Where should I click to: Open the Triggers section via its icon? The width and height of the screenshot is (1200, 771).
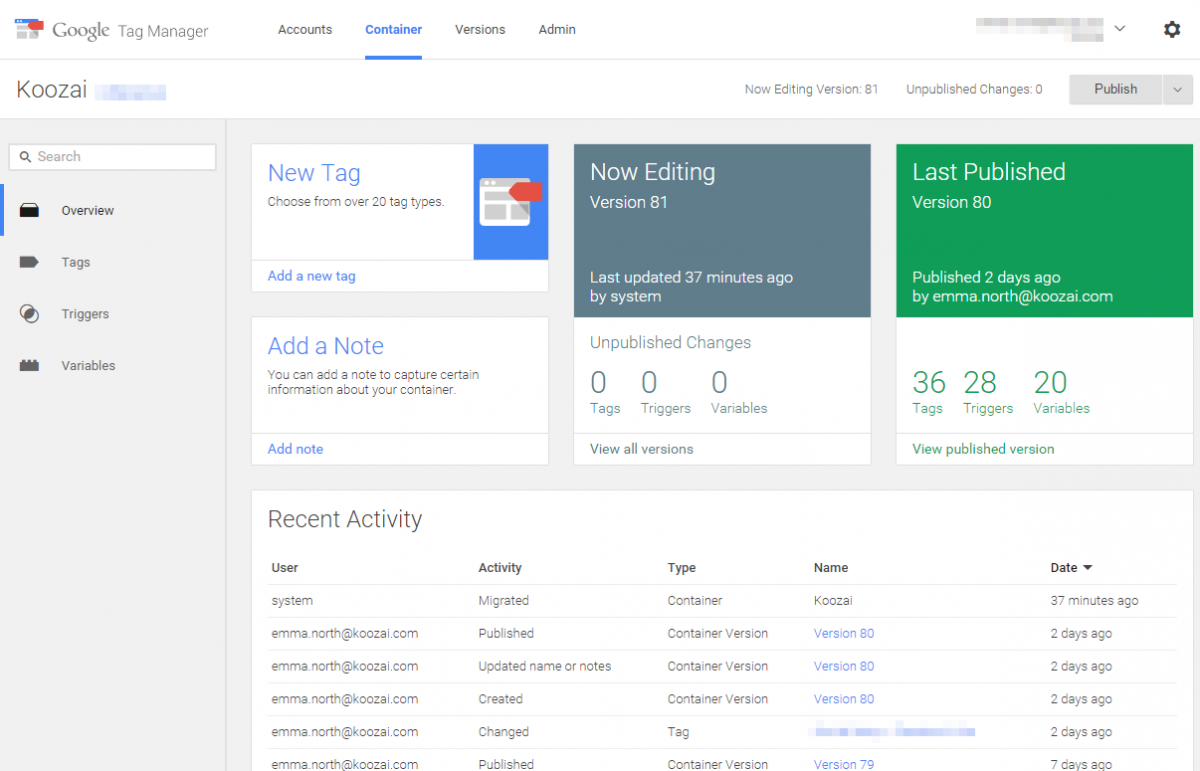31,313
